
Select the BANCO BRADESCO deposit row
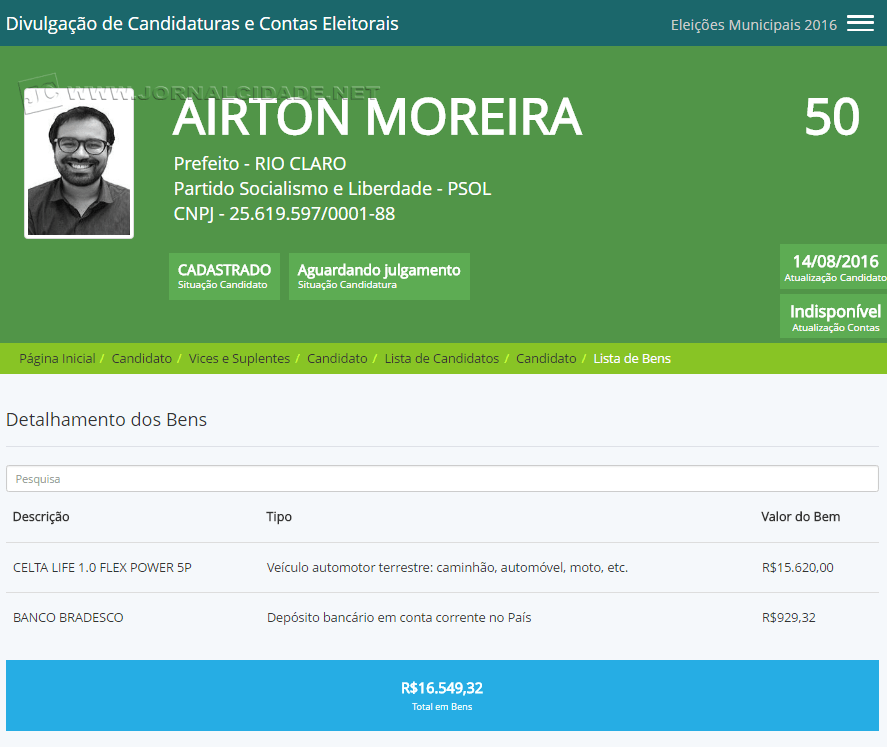click(x=443, y=617)
